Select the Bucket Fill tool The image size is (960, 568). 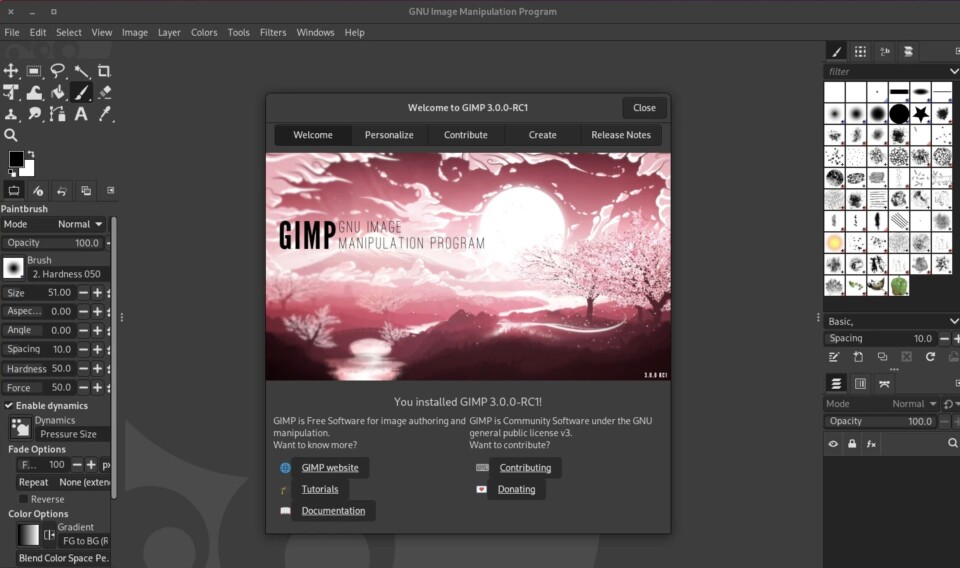(x=58, y=93)
